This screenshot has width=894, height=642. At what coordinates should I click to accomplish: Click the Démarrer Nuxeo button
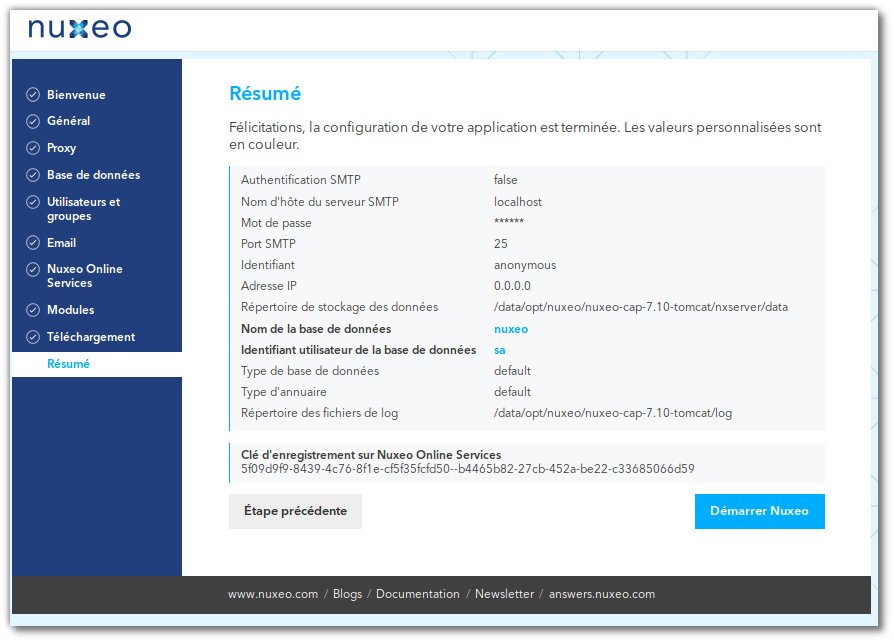(759, 511)
